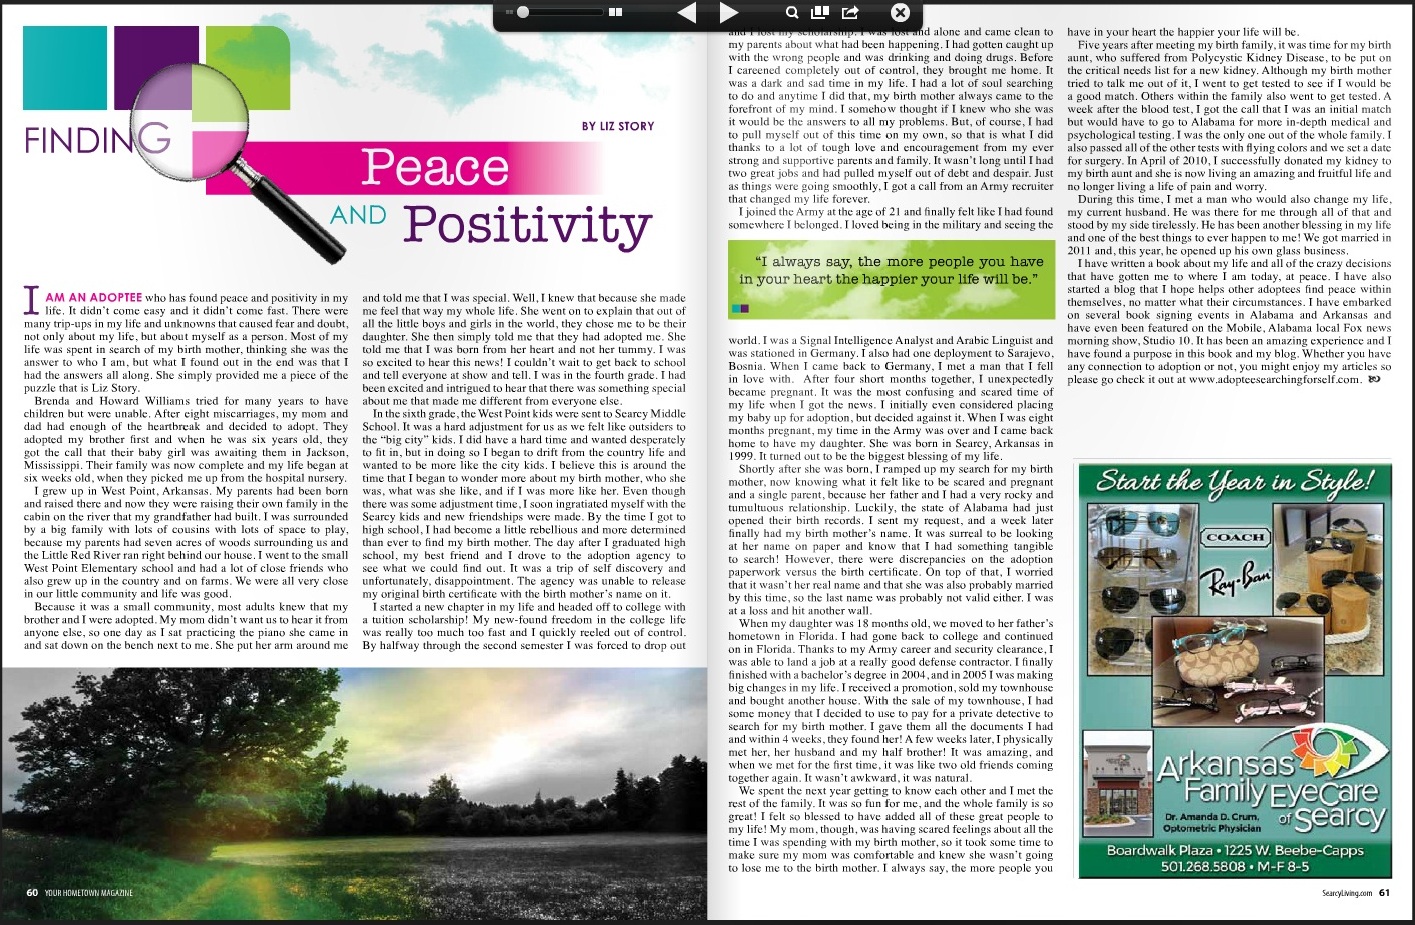
Task: Open search with the magnifier toolbar icon
Action: coord(792,13)
